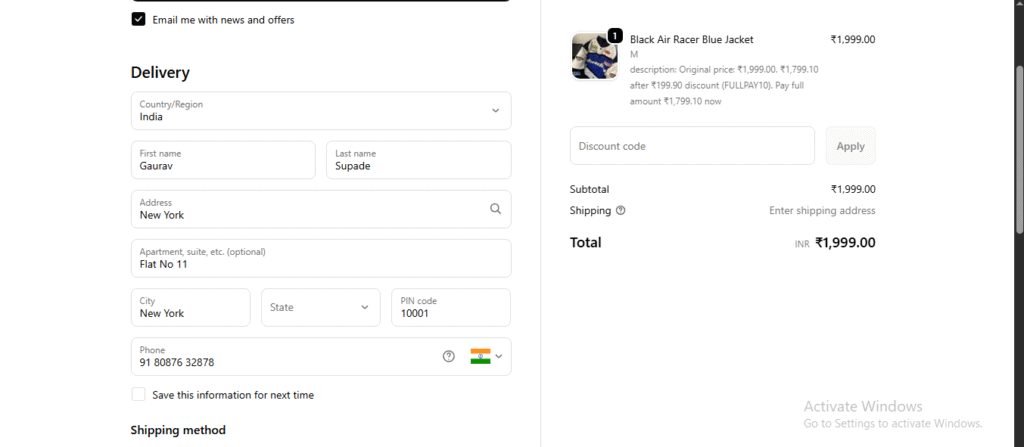Click the magnifier icon in Address field
The width and height of the screenshot is (1024, 447).
(495, 209)
